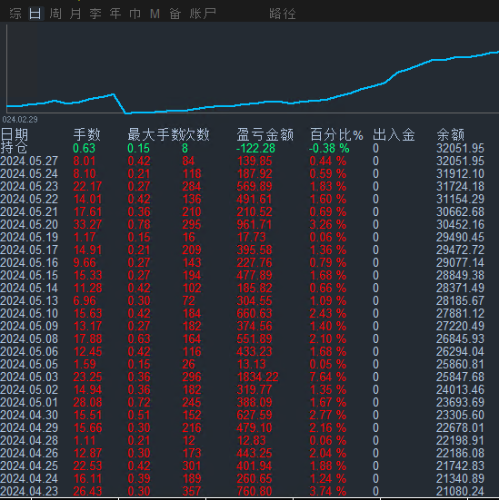Click profit 627.59 on 2024.04.30
This screenshot has height=500, width=499.
coord(254,415)
